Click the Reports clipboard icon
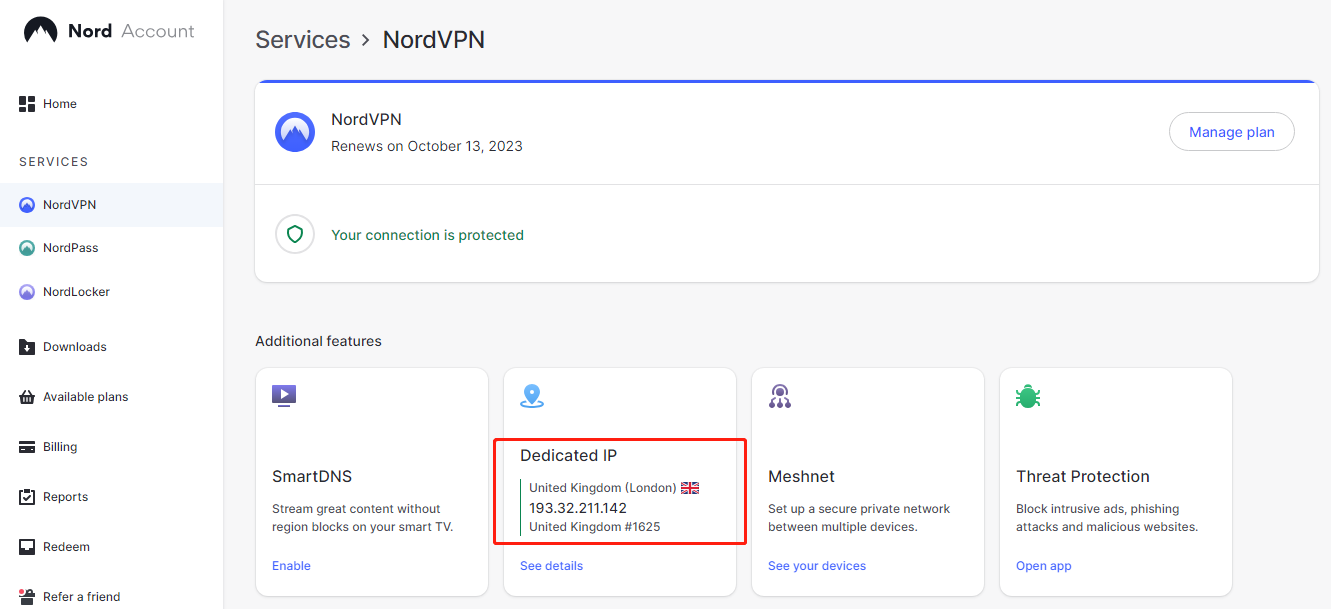This screenshot has width=1331, height=609. pos(27,497)
